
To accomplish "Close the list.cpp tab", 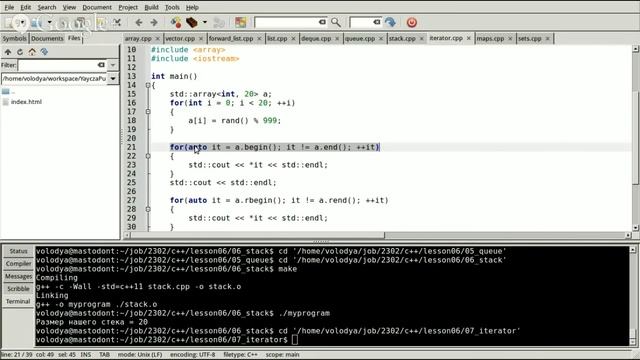I will coord(293,39).
